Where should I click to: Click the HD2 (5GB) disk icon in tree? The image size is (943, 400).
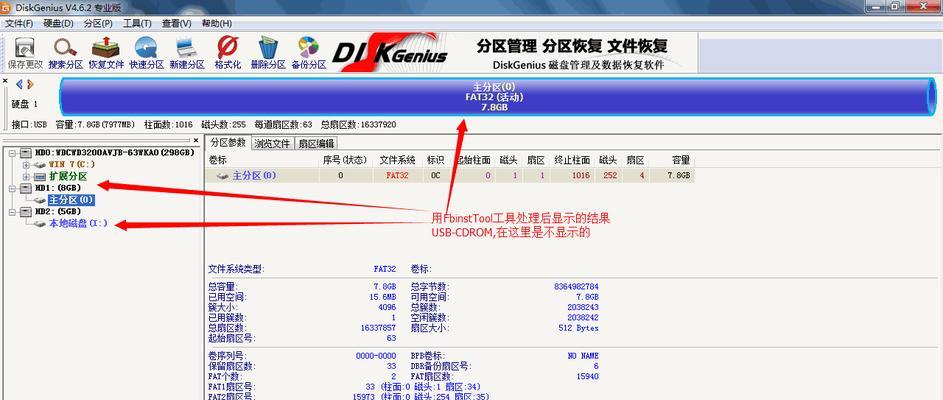coord(26,212)
